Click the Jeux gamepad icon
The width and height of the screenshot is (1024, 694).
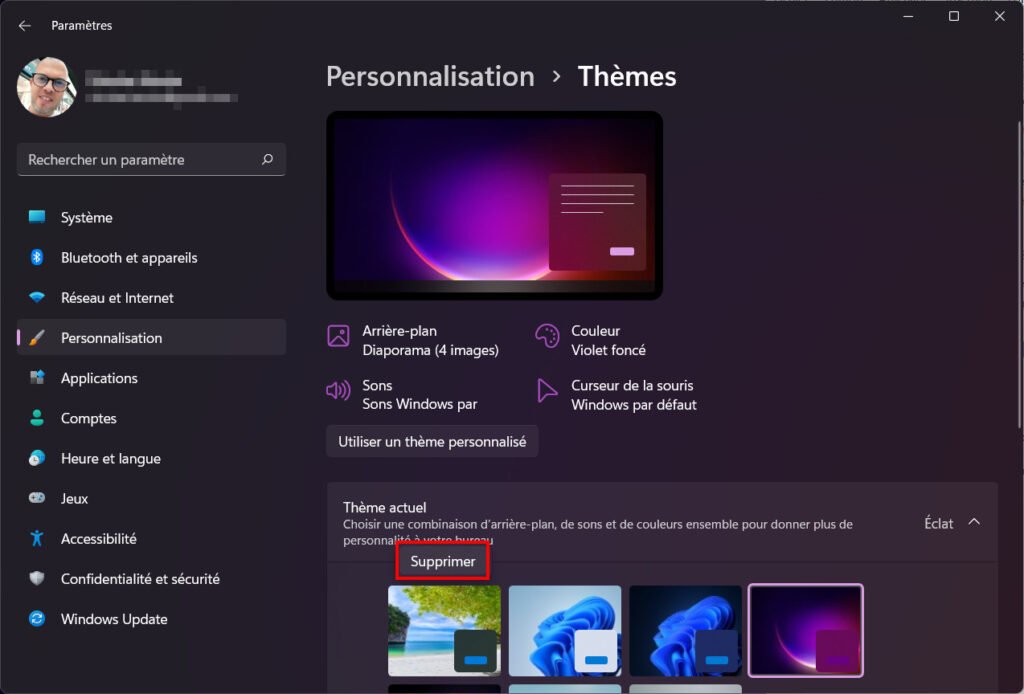37,498
